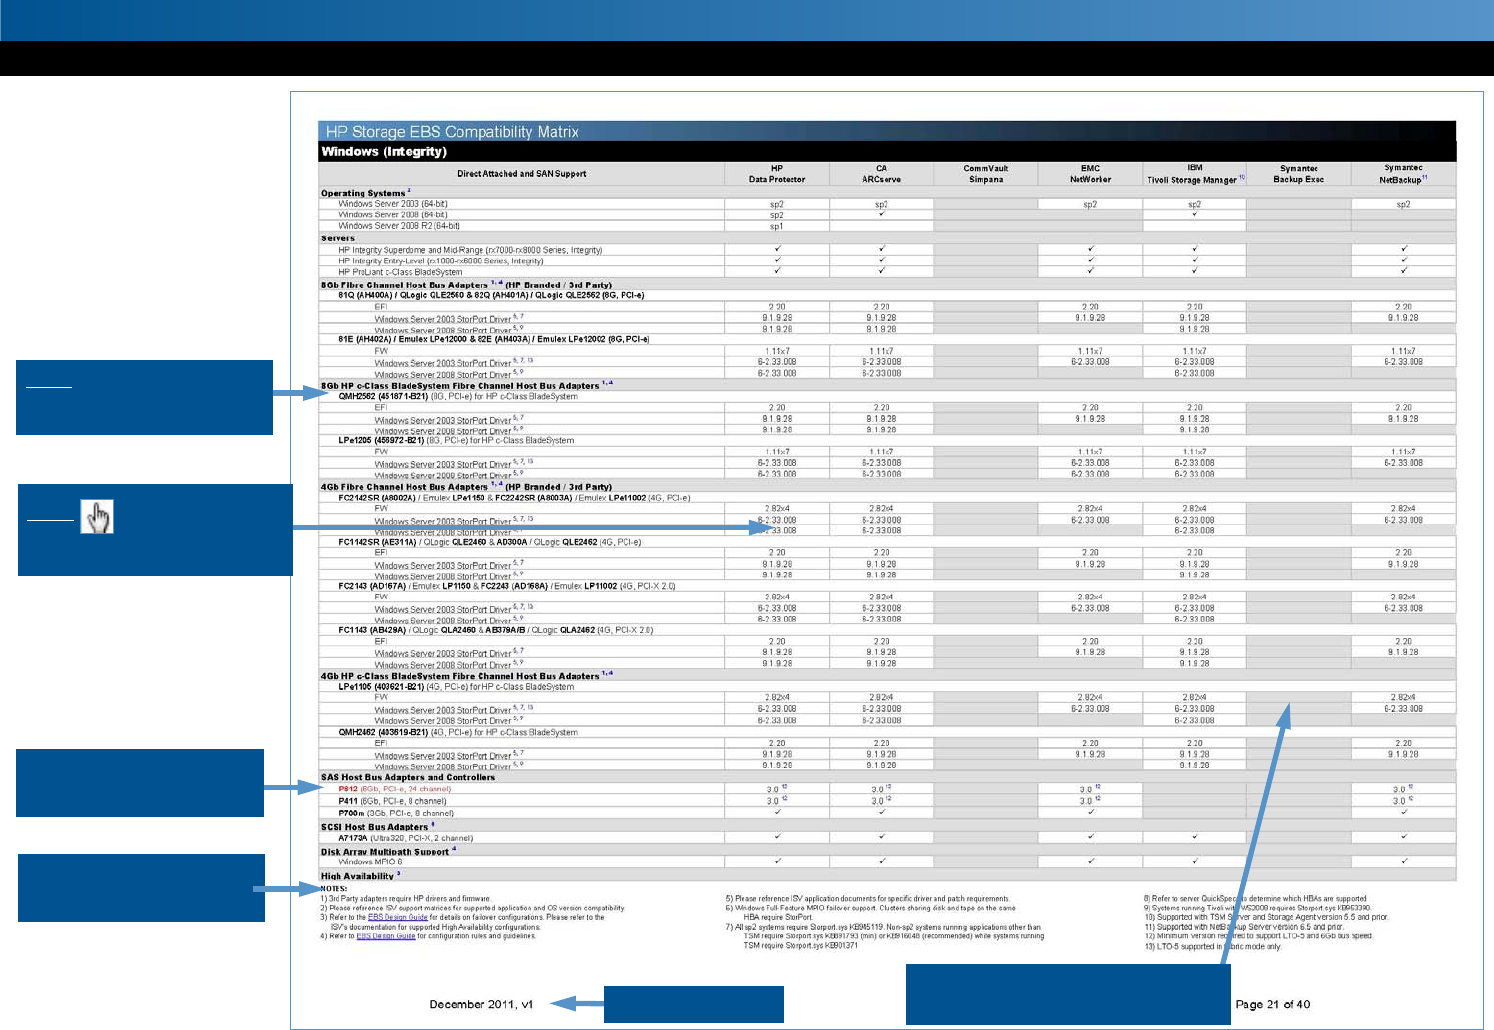Image resolution: width=1494 pixels, height=1030 pixels.
Task: Select the "A7173A" SCSI adapter row
Action: pos(406,838)
